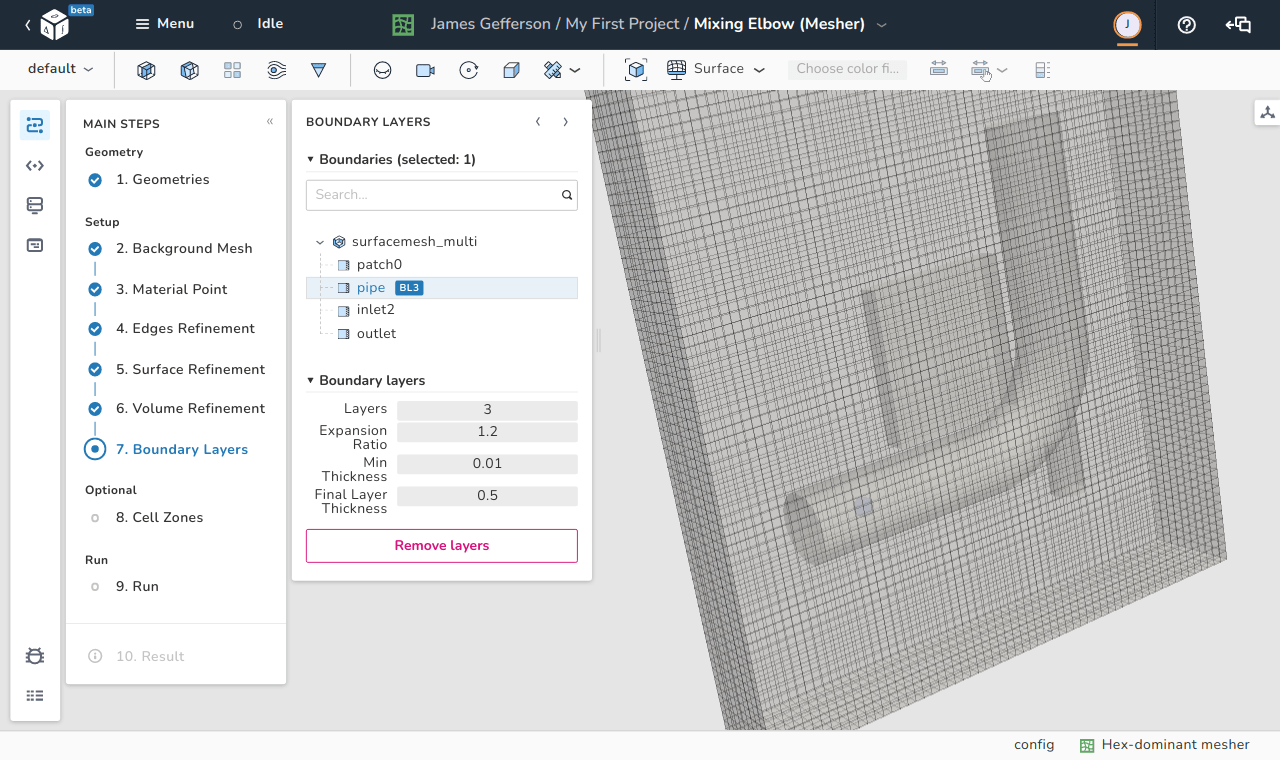Open the default view preset dropdown
Screen dimensions: 1280x760
(60, 69)
